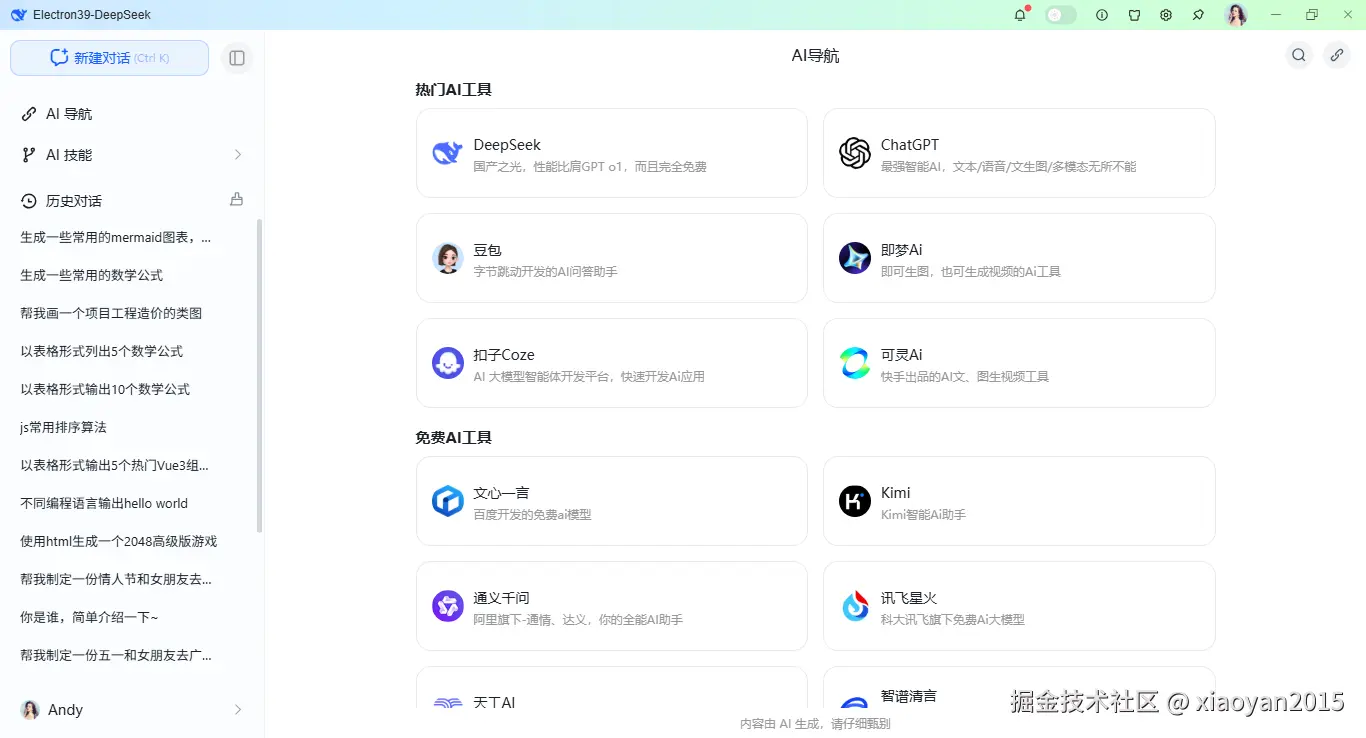Open the 豆包 AI assistant card
Screen dimensions: 1366x738
coord(611,258)
